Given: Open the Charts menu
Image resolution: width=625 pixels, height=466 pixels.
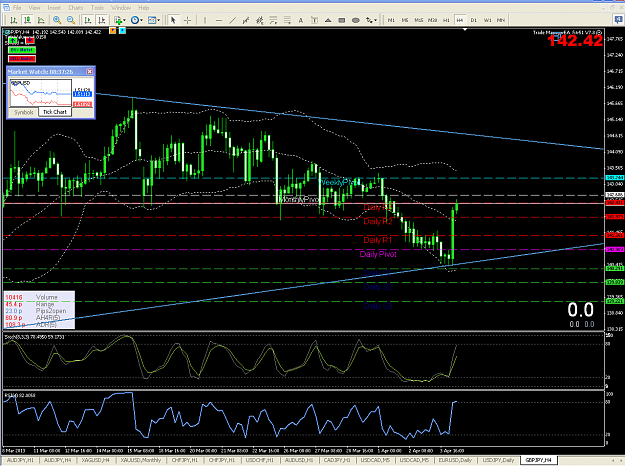Looking at the screenshot, I should [x=76, y=8].
